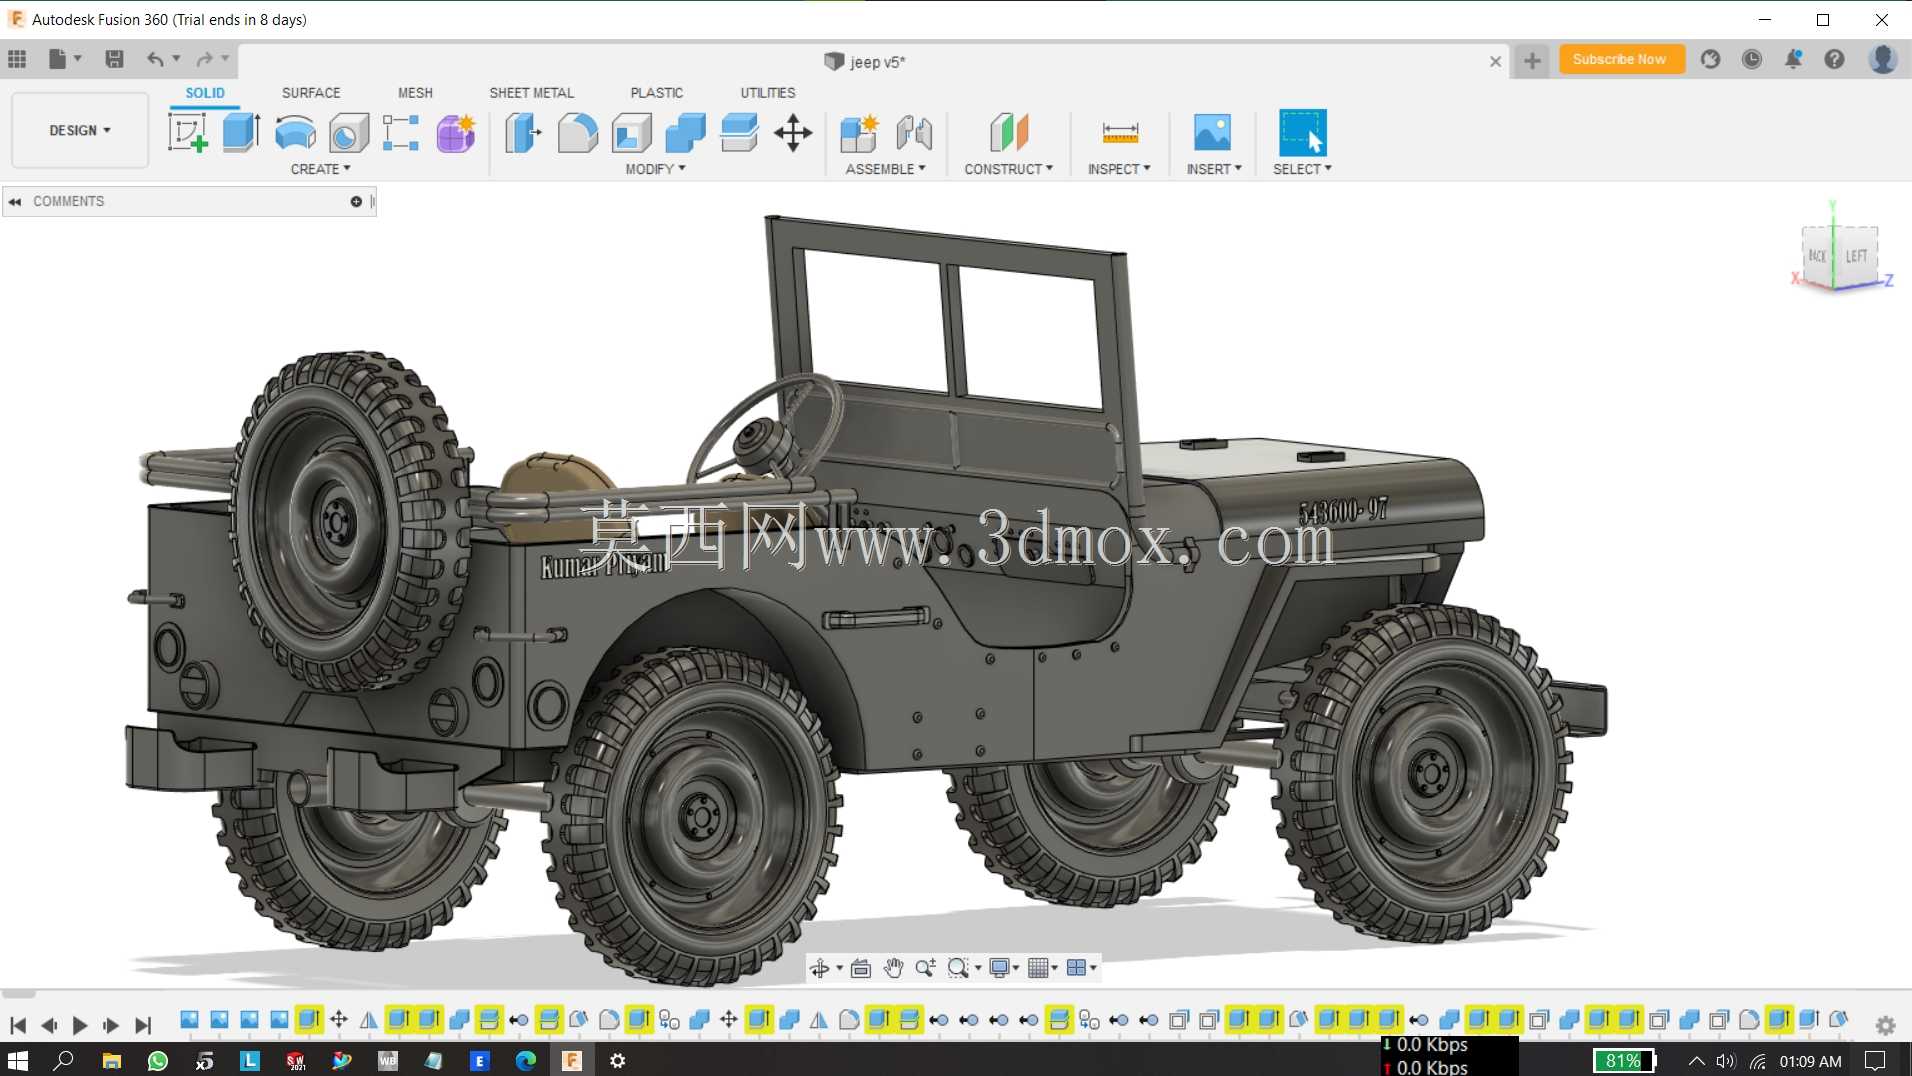Open the Create Form tool
The width and height of the screenshot is (1912, 1076).
coord(455,132)
